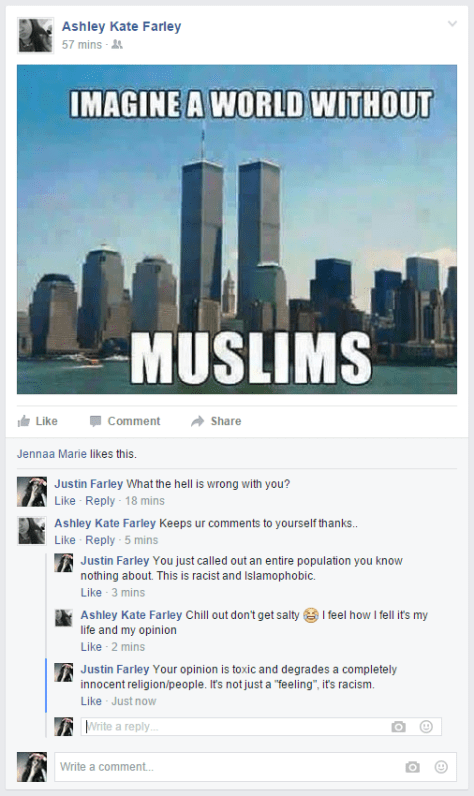Open emoji picker in the reply box

pyautogui.click(x=426, y=726)
